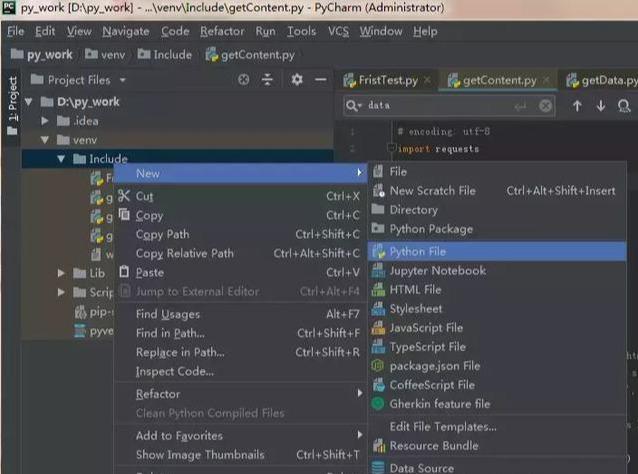Choose Find in Path...
The height and width of the screenshot is (474, 638).
tap(240, 333)
